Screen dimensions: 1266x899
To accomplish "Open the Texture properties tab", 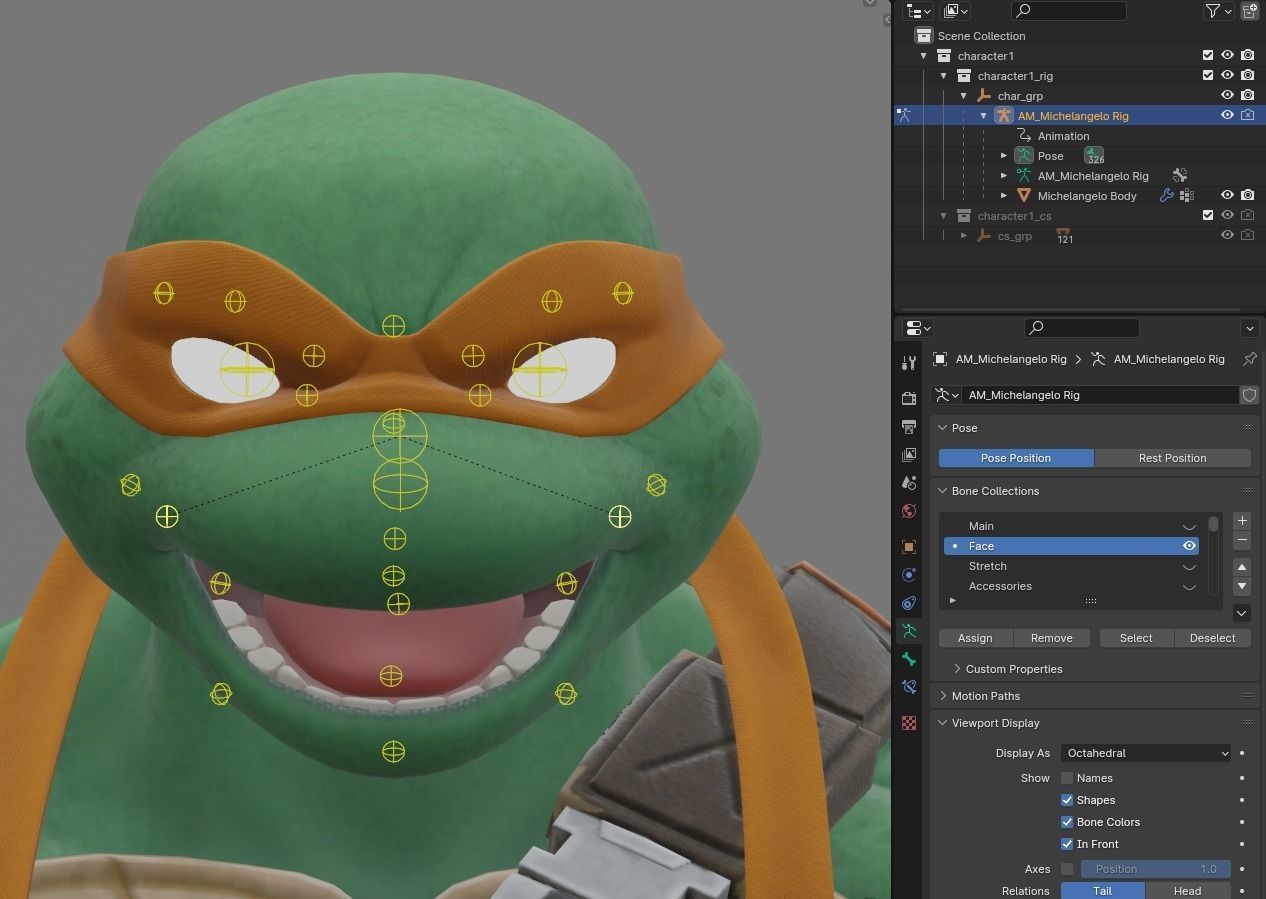I will pos(909,722).
